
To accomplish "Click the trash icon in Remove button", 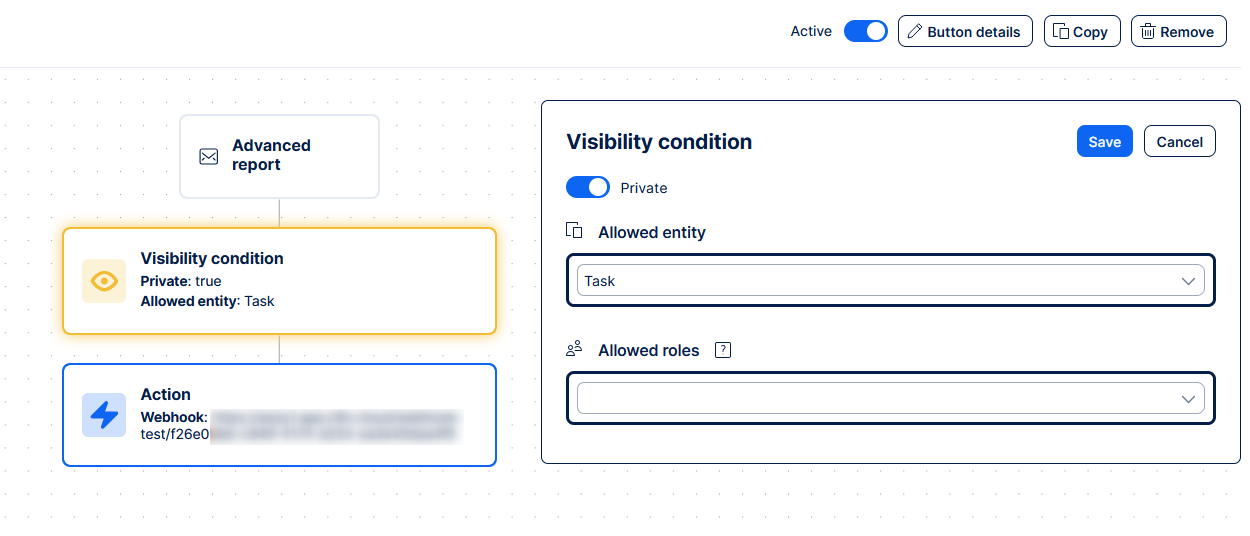I will coord(1148,32).
